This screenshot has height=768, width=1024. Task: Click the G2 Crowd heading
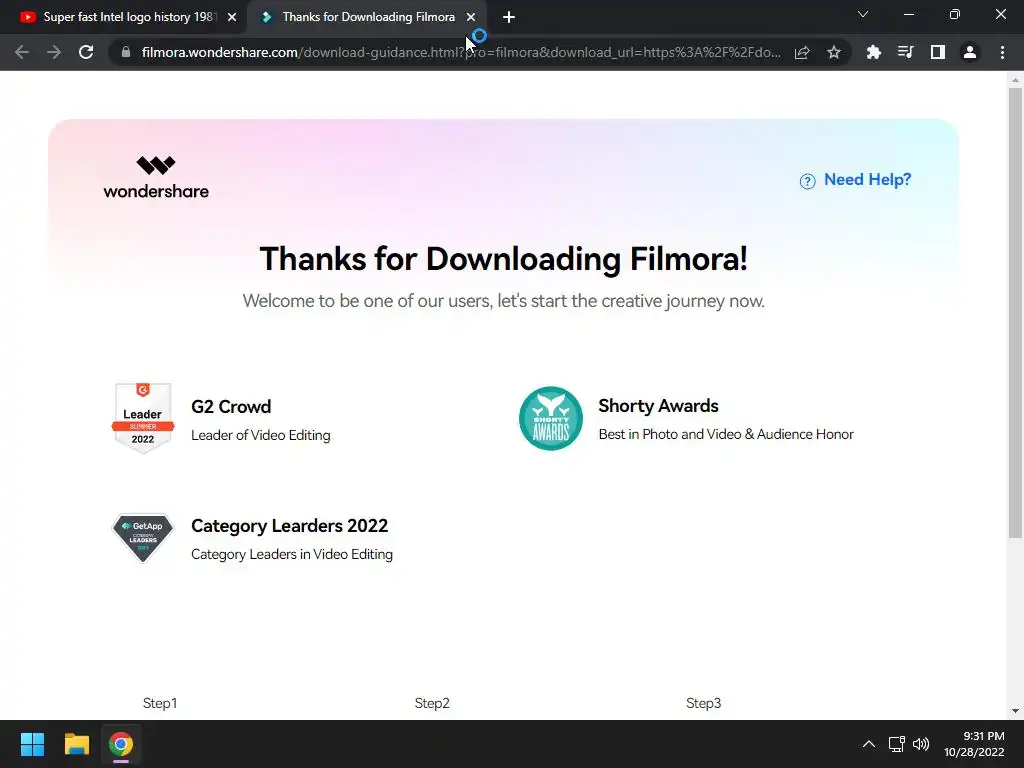point(231,406)
